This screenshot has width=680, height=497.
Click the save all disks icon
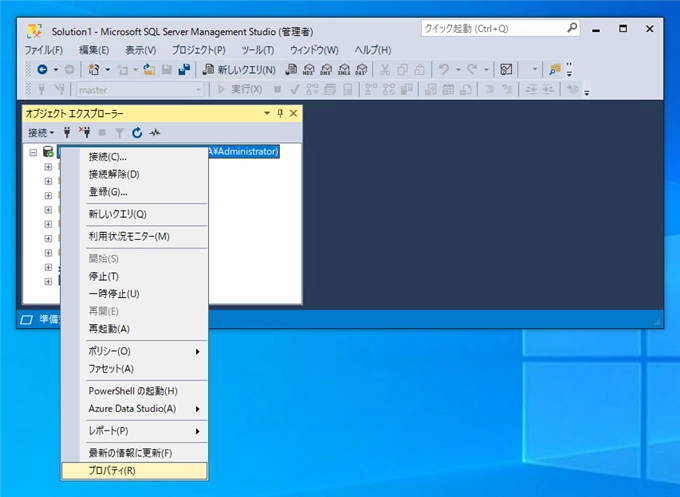[x=184, y=69]
